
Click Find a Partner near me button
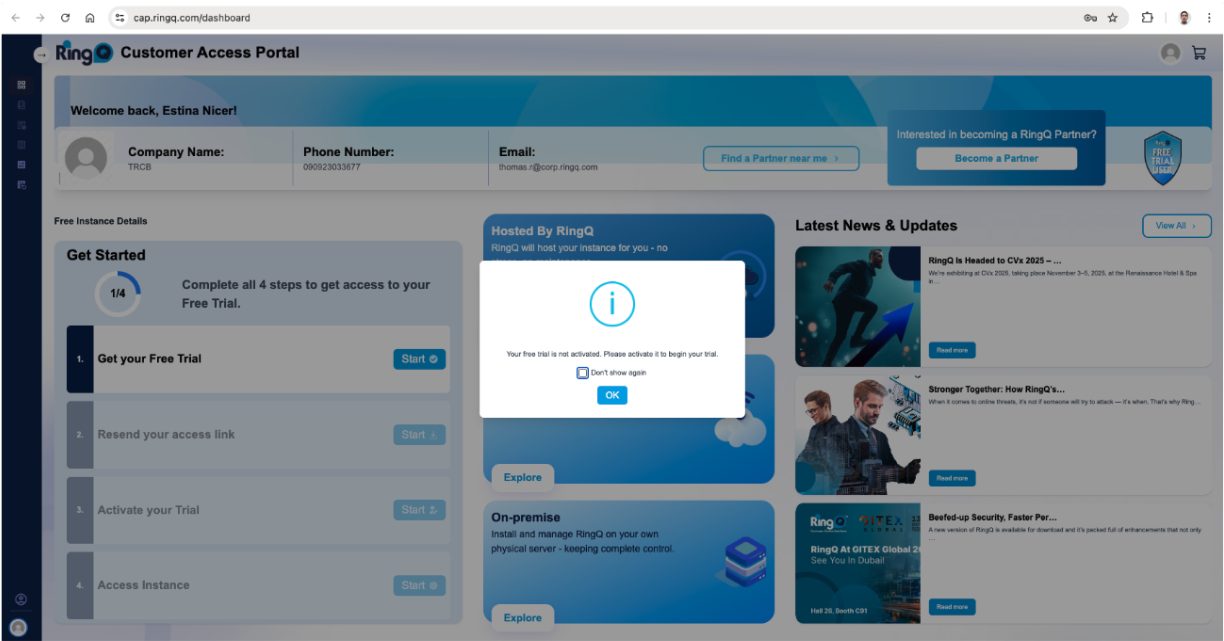click(x=780, y=158)
